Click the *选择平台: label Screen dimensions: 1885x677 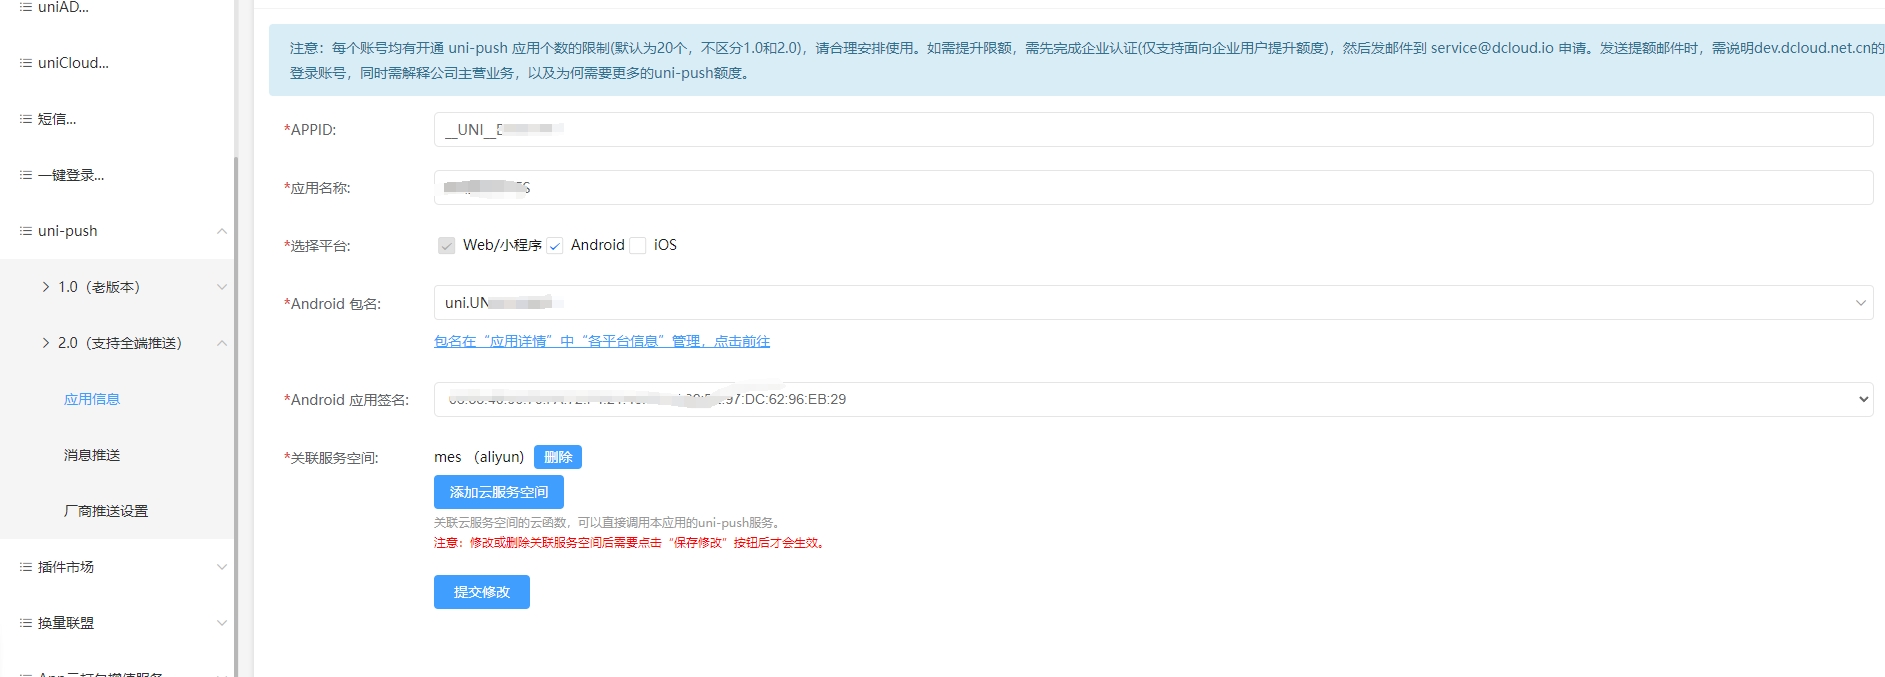coord(317,246)
